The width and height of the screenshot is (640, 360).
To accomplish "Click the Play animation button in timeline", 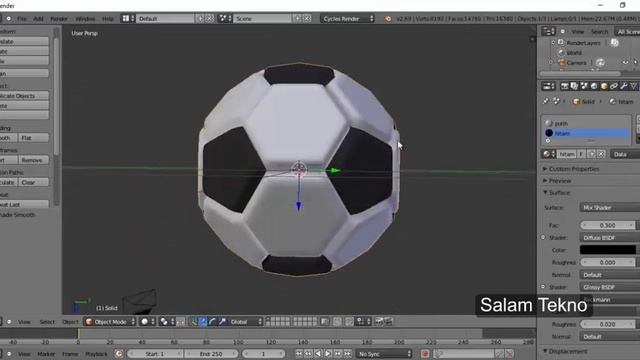I will [x=328, y=354].
